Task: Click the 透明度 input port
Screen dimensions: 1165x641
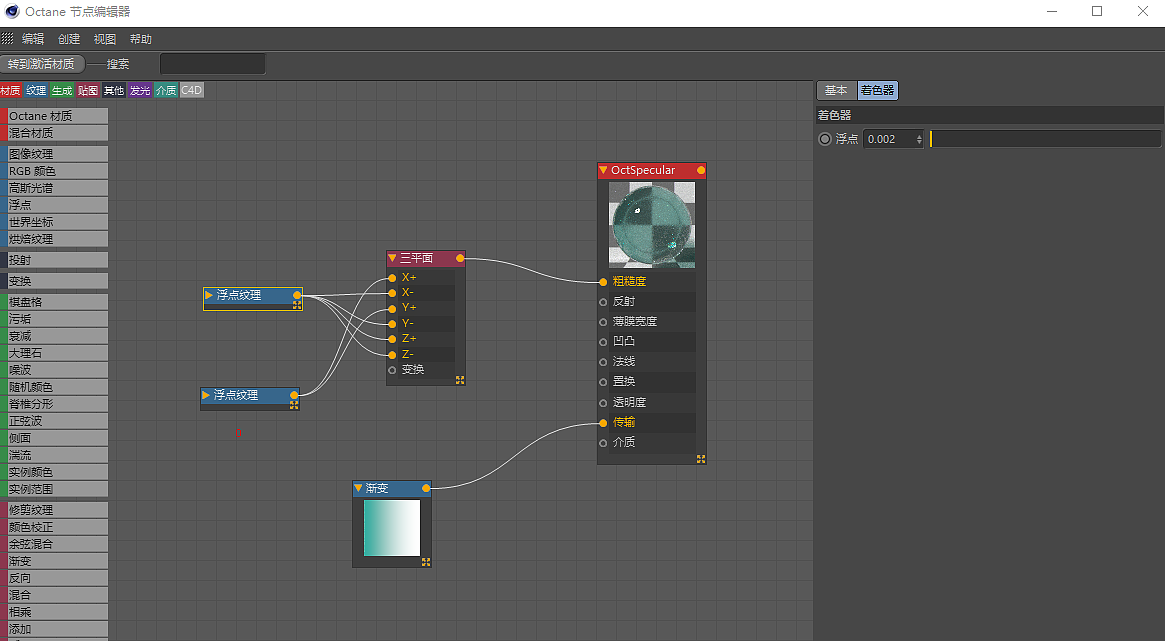Action: 603,403
